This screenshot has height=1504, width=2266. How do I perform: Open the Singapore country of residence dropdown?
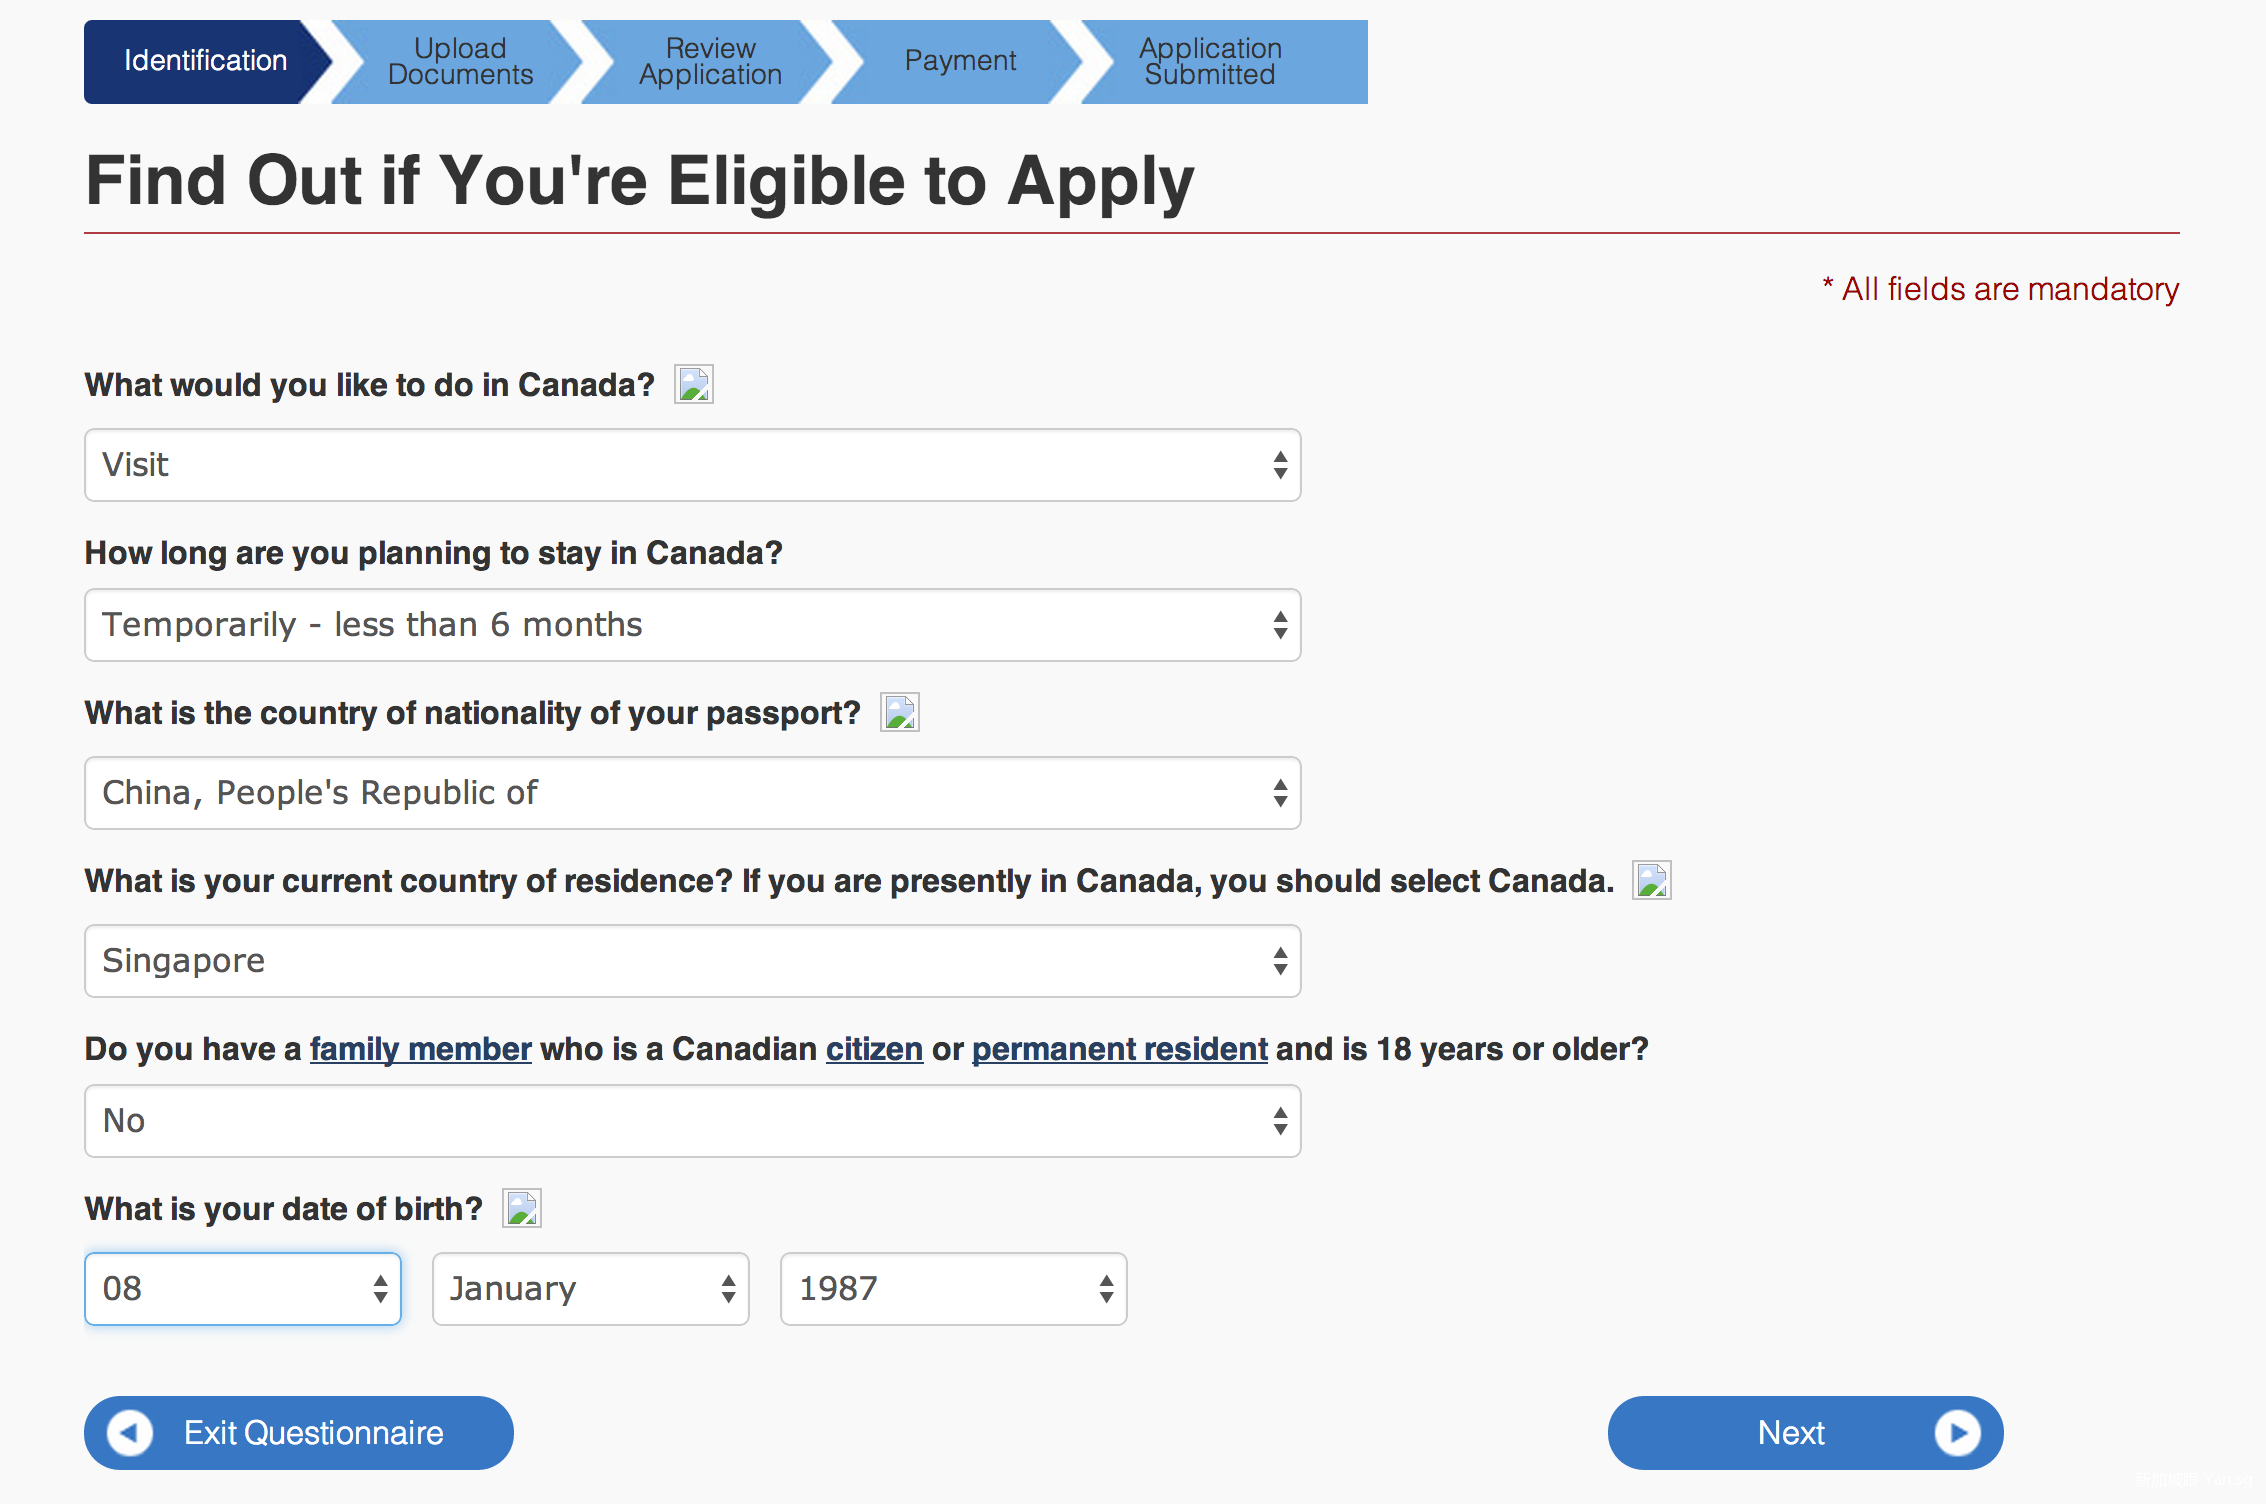692,961
